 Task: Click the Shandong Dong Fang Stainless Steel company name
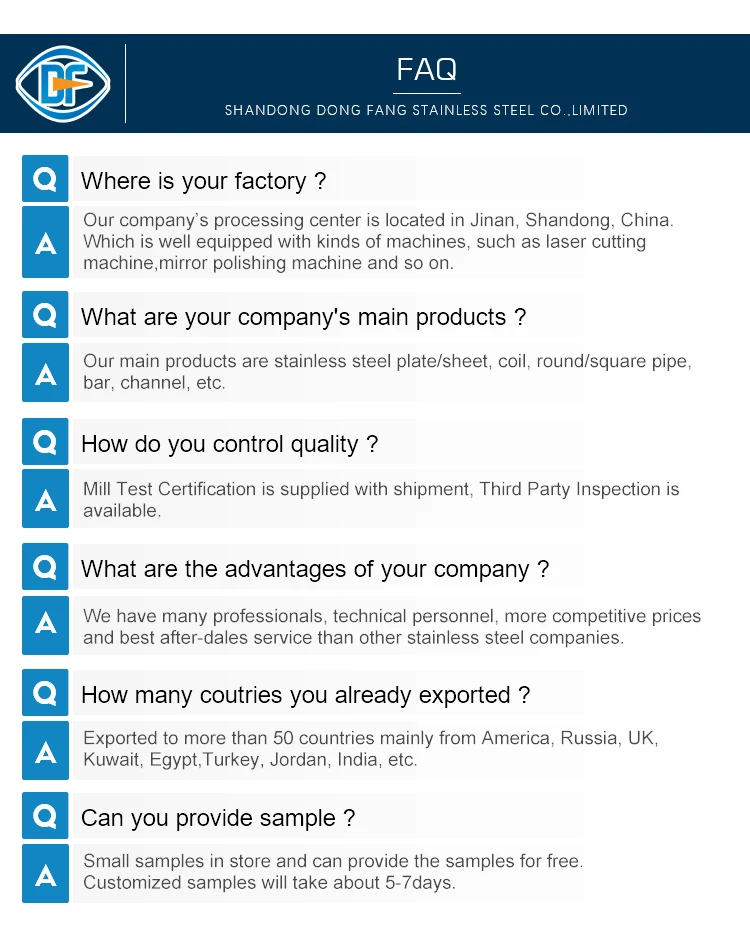pos(426,110)
